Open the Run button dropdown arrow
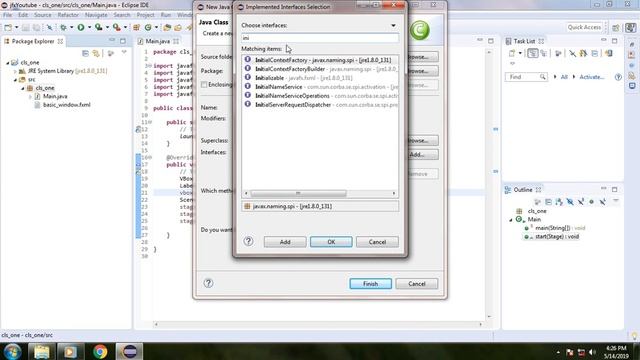 (x=89, y=27)
